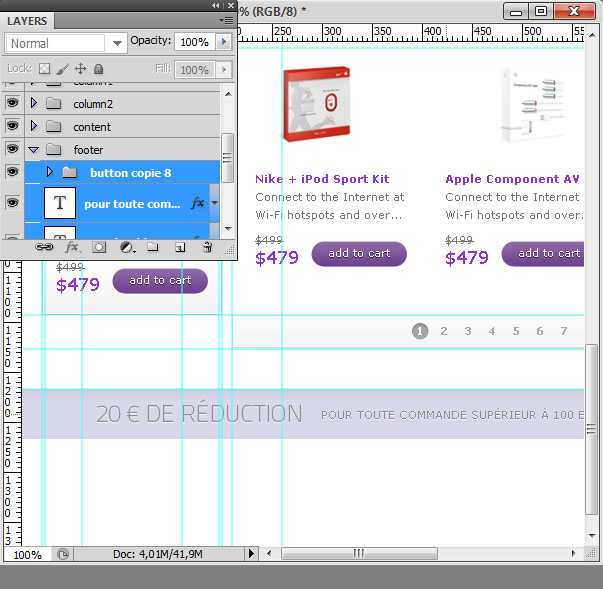Hide the column2 layer group

coord(12,103)
